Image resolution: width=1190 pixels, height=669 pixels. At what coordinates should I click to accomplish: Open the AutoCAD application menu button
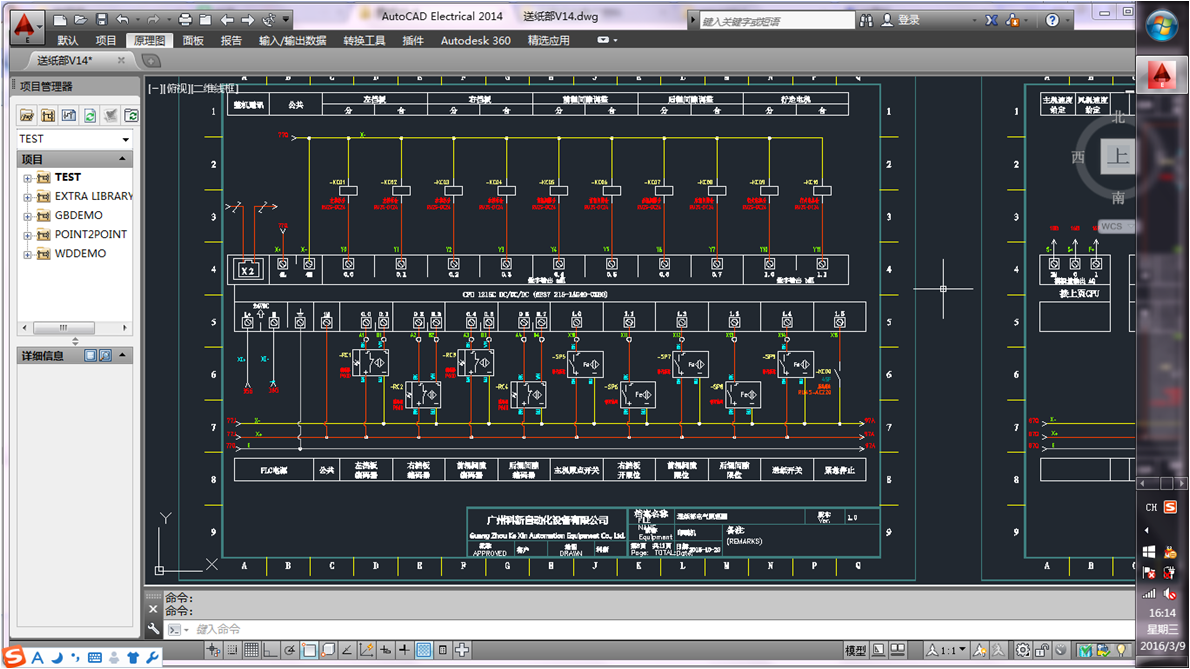[x=27, y=24]
